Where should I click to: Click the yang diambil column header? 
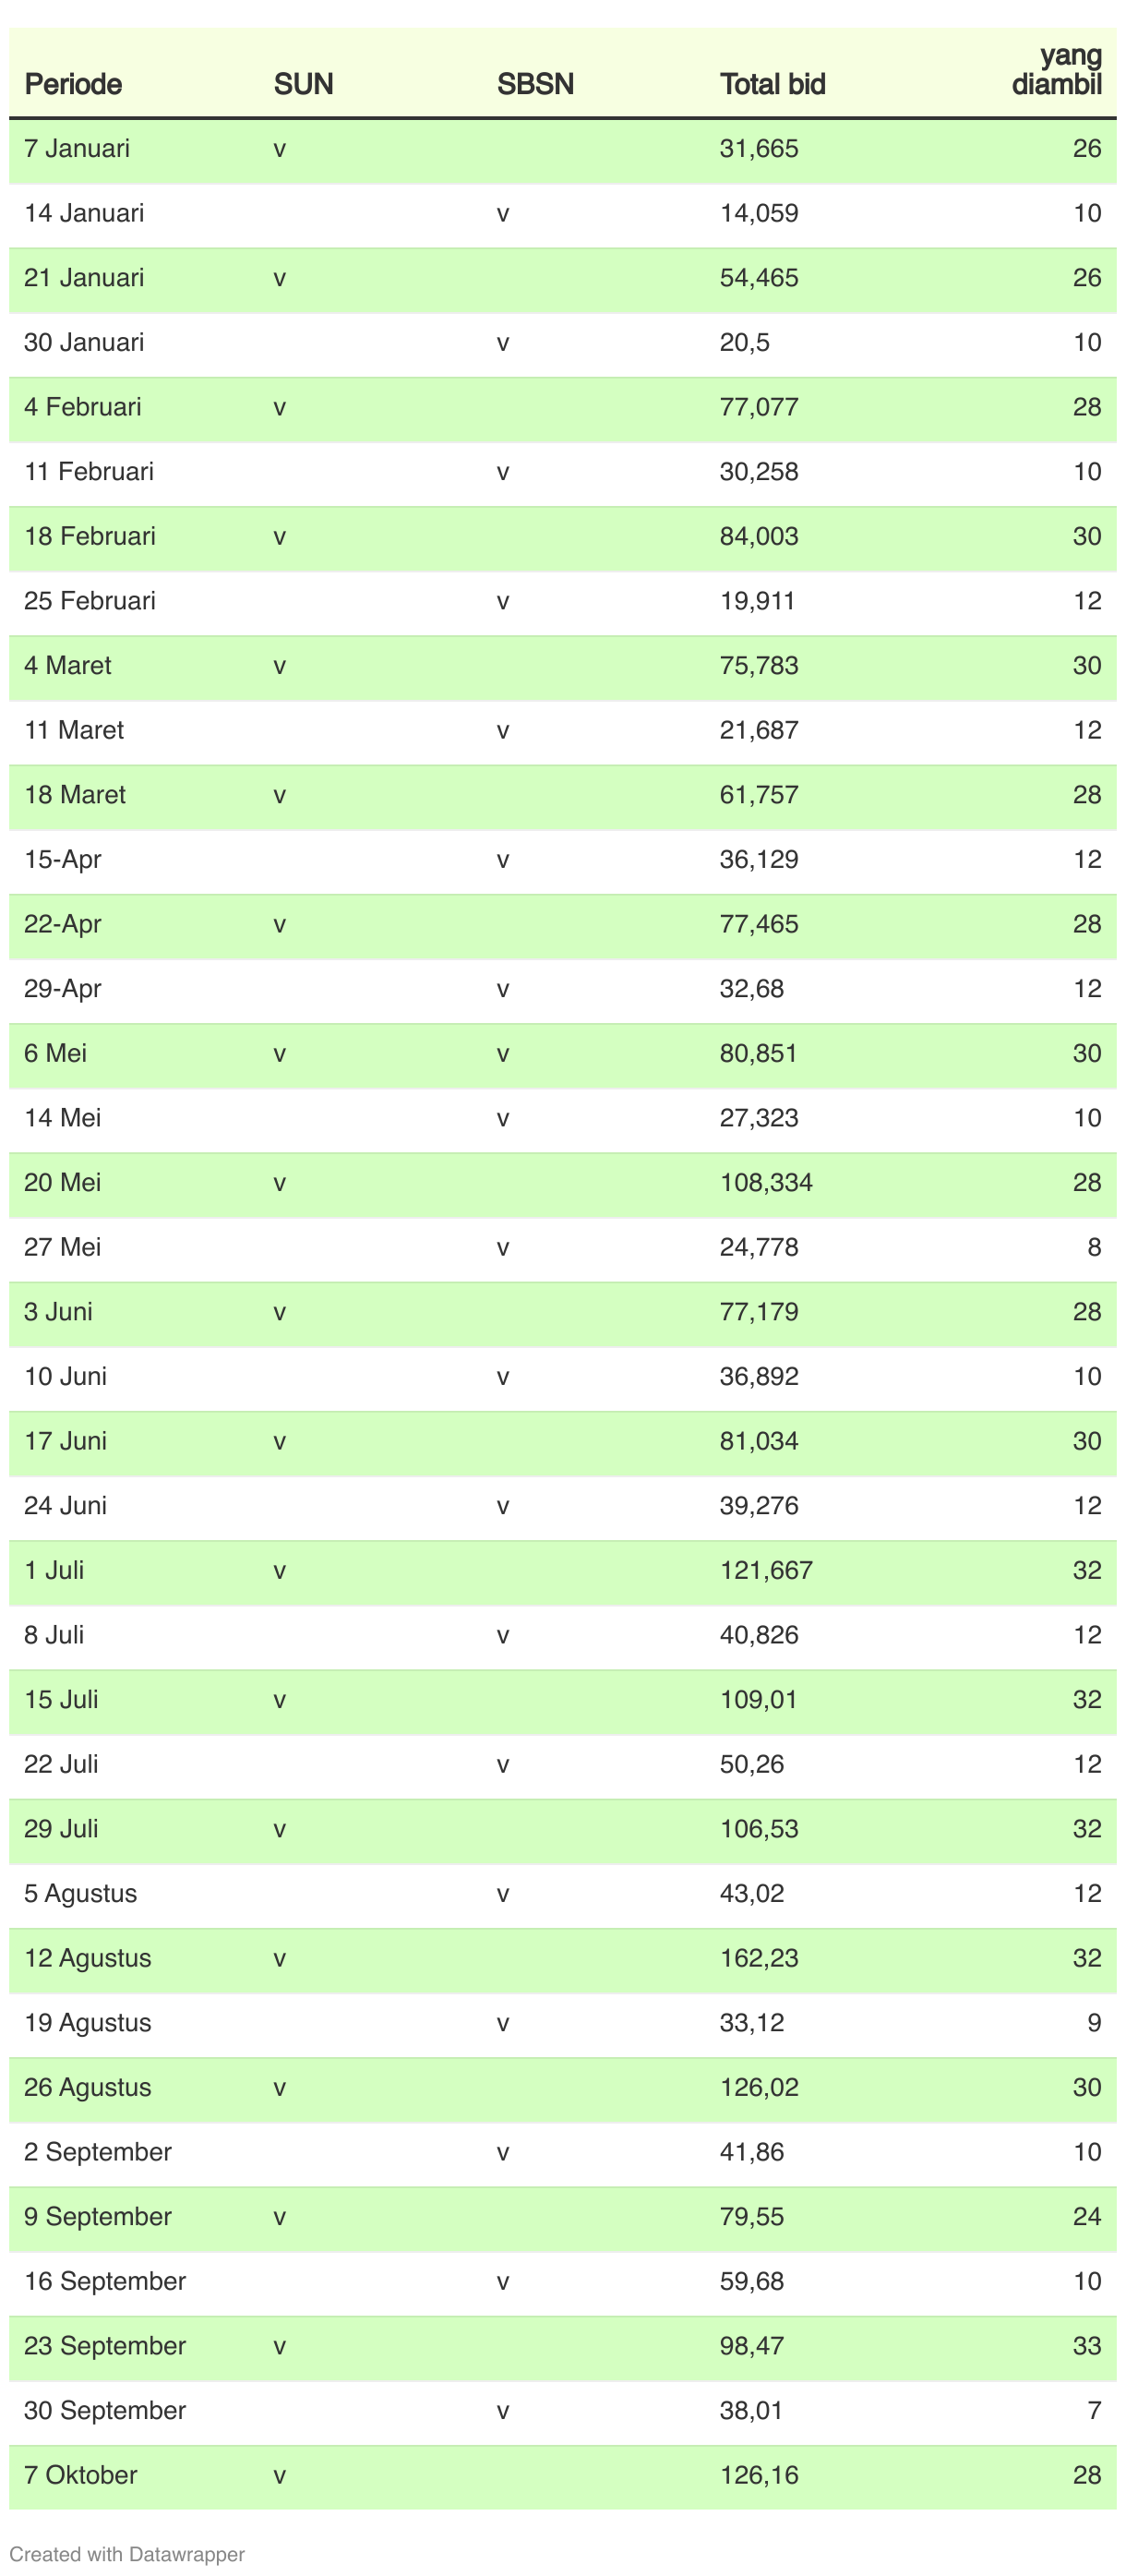[x=1057, y=70]
